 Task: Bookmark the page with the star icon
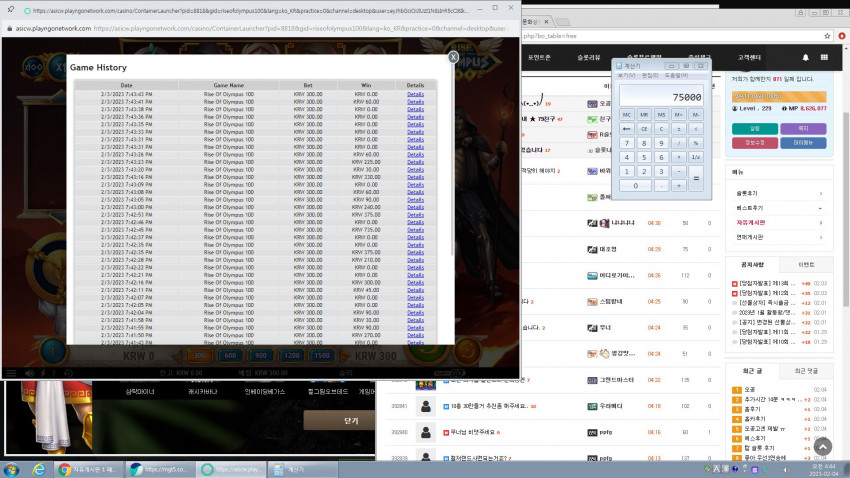pos(827,36)
